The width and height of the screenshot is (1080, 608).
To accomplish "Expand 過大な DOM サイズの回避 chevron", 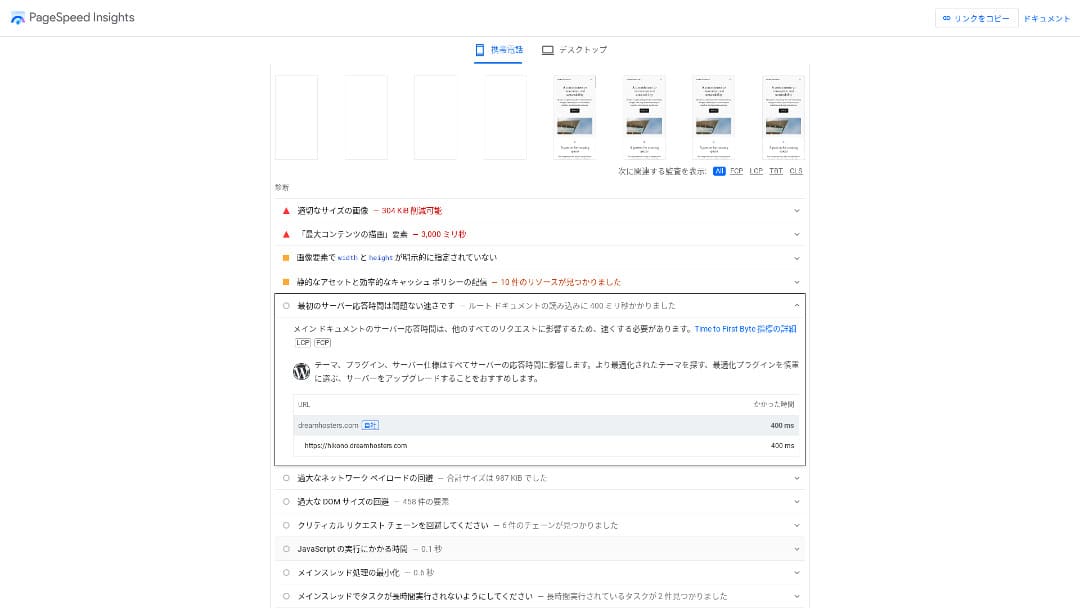I will coord(797,501).
